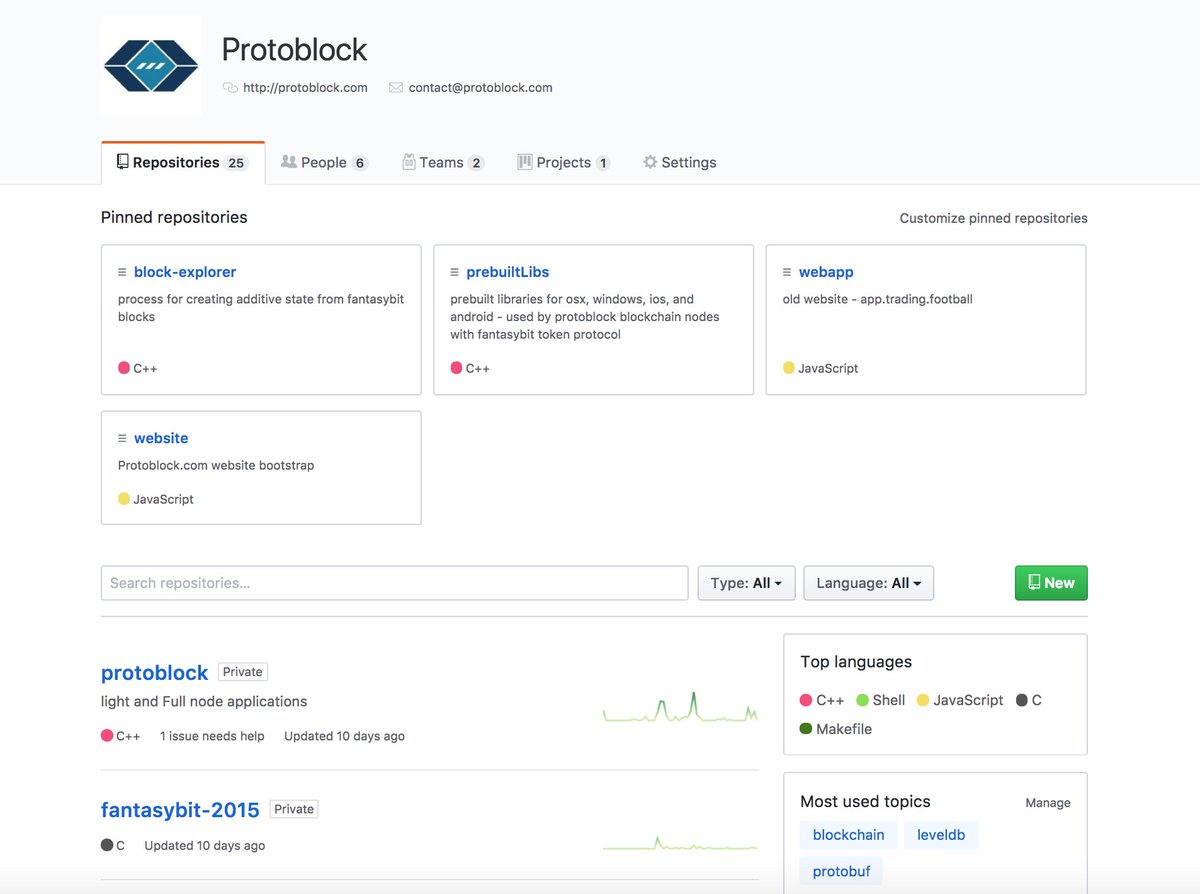
Task: Open the Language: All dropdown
Action: pos(869,583)
